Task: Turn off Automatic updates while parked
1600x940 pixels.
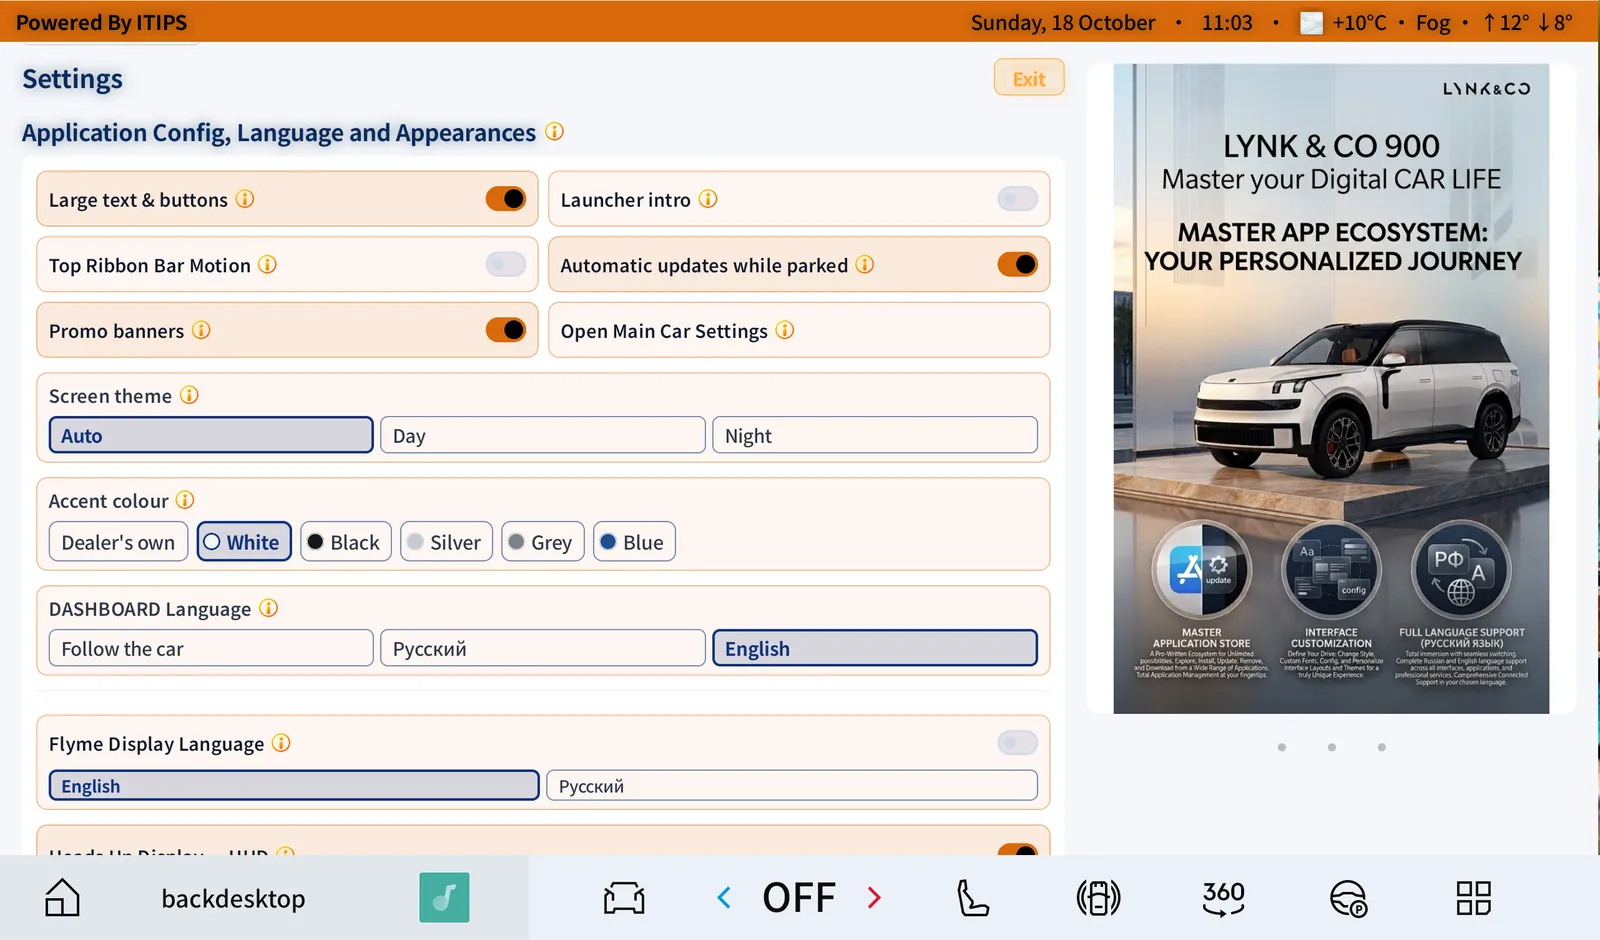Action: point(1018,264)
